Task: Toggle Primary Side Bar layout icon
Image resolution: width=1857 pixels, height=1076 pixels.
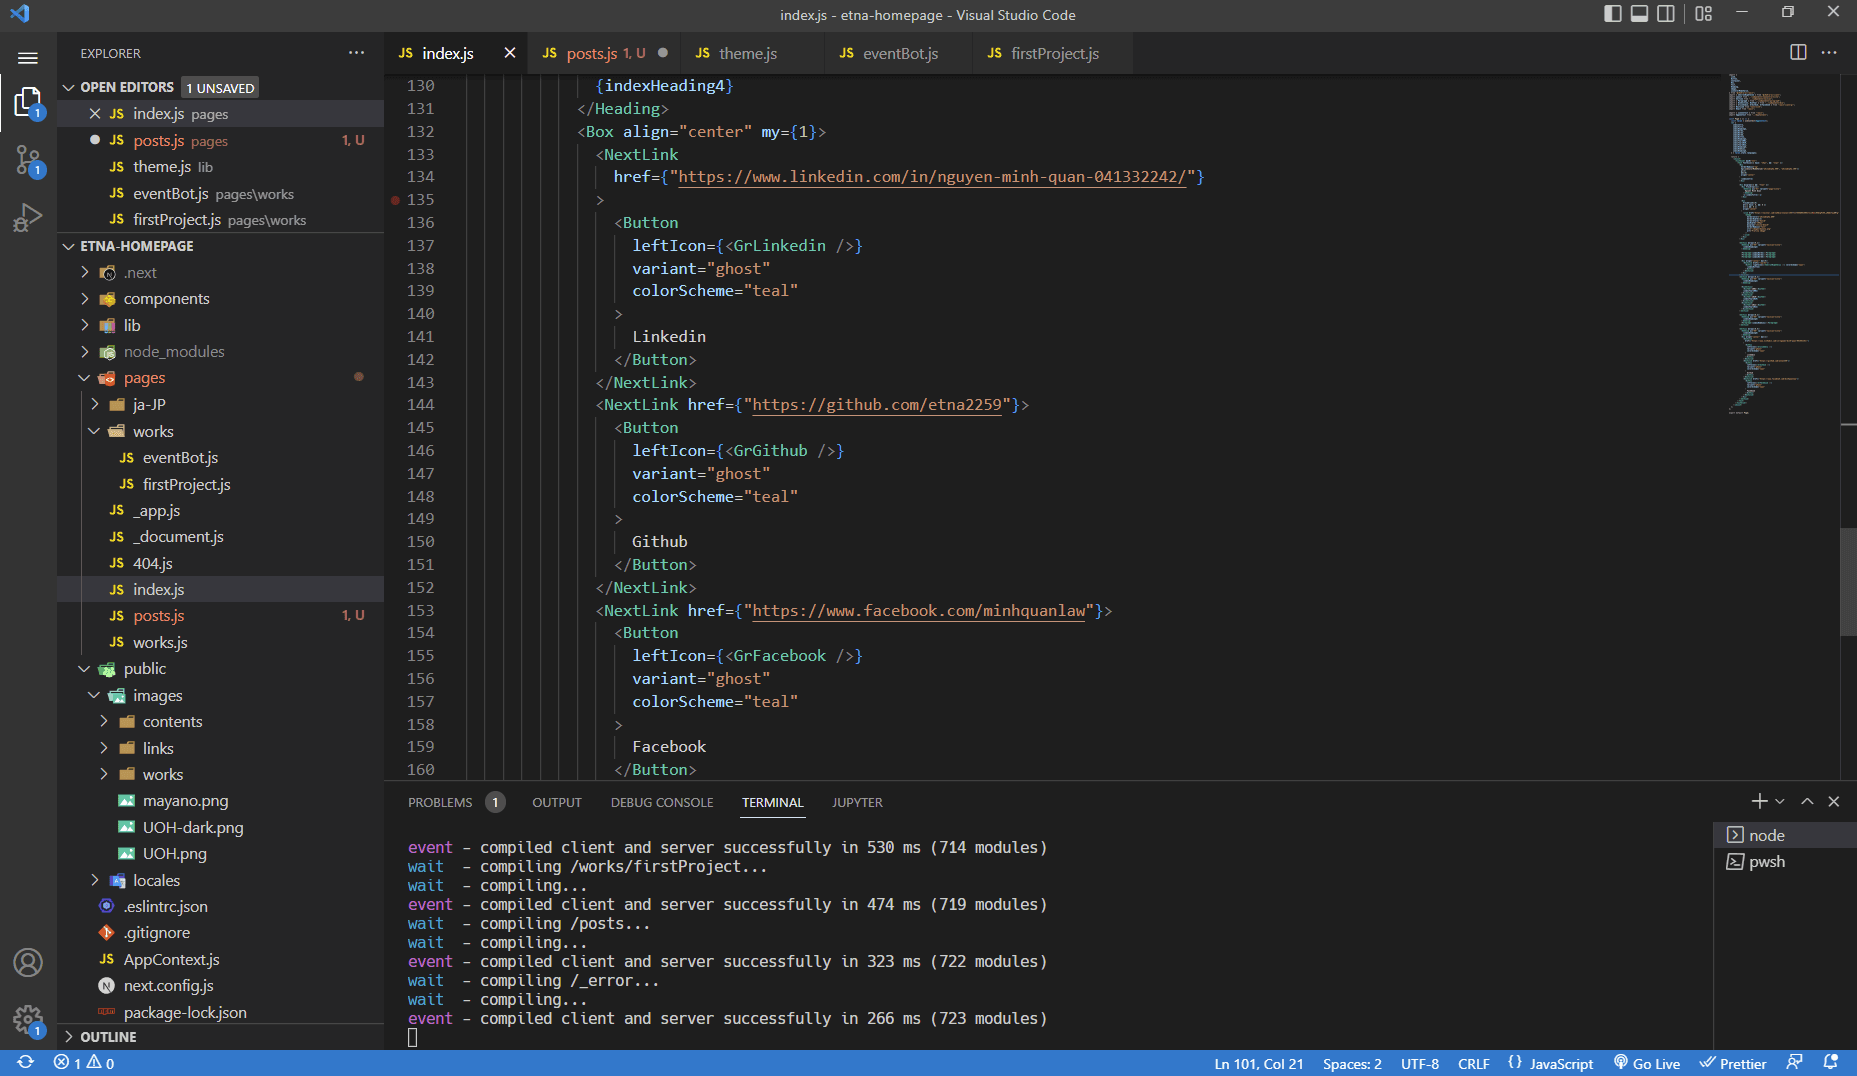Action: (1613, 14)
